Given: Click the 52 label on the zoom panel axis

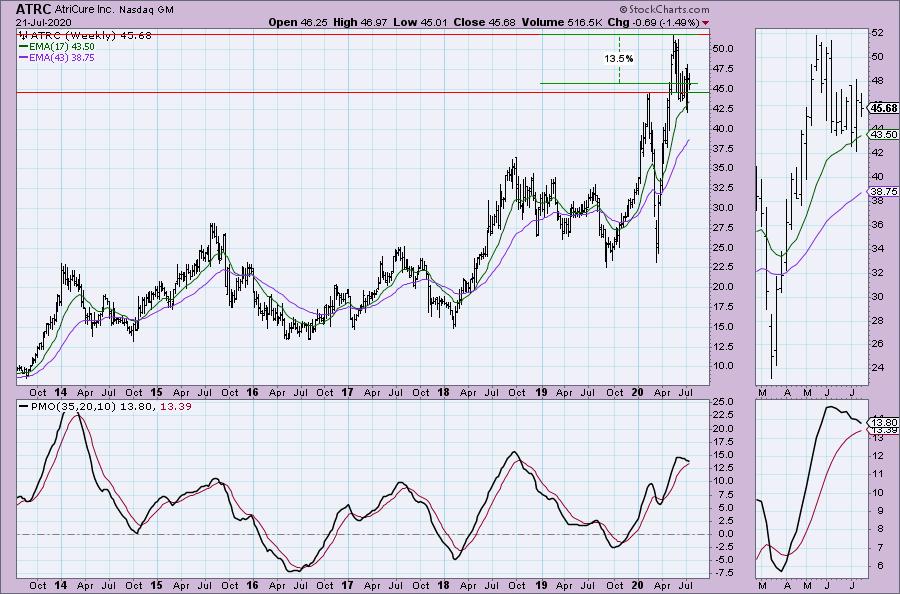Looking at the screenshot, I should click(878, 33).
